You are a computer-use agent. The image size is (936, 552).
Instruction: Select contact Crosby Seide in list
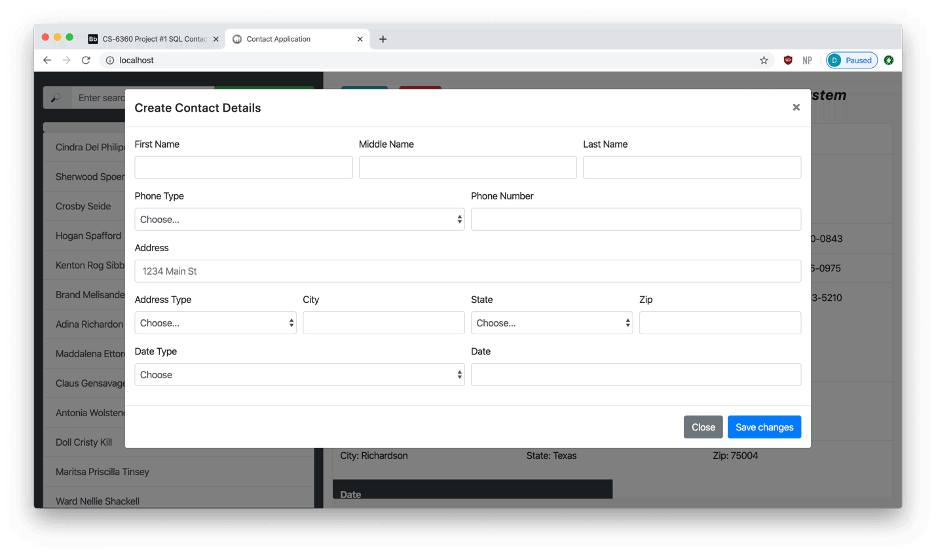[84, 206]
